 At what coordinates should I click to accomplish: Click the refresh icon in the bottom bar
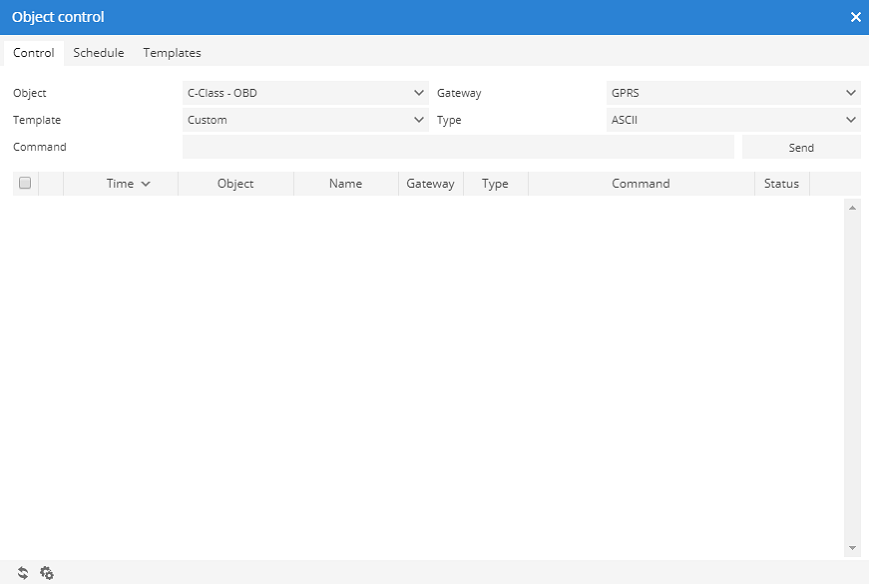coord(23,573)
